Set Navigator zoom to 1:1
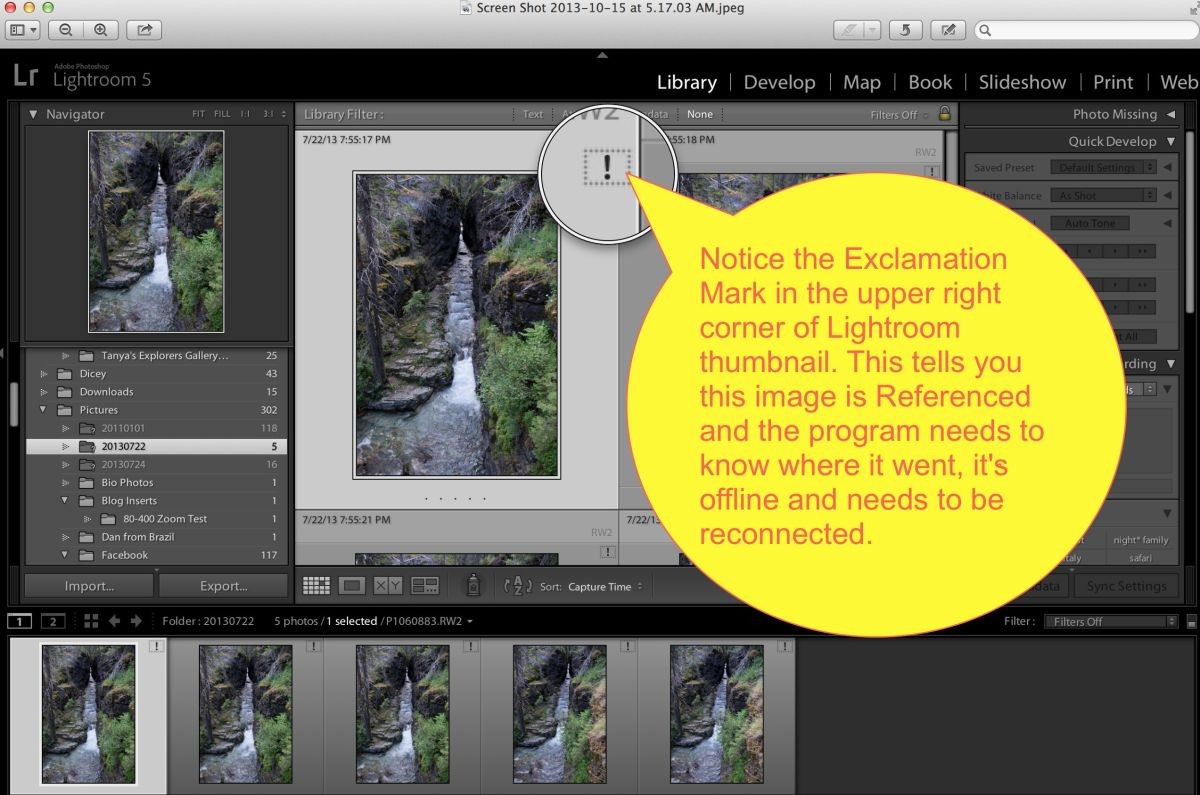This screenshot has width=1200, height=795. click(x=246, y=114)
